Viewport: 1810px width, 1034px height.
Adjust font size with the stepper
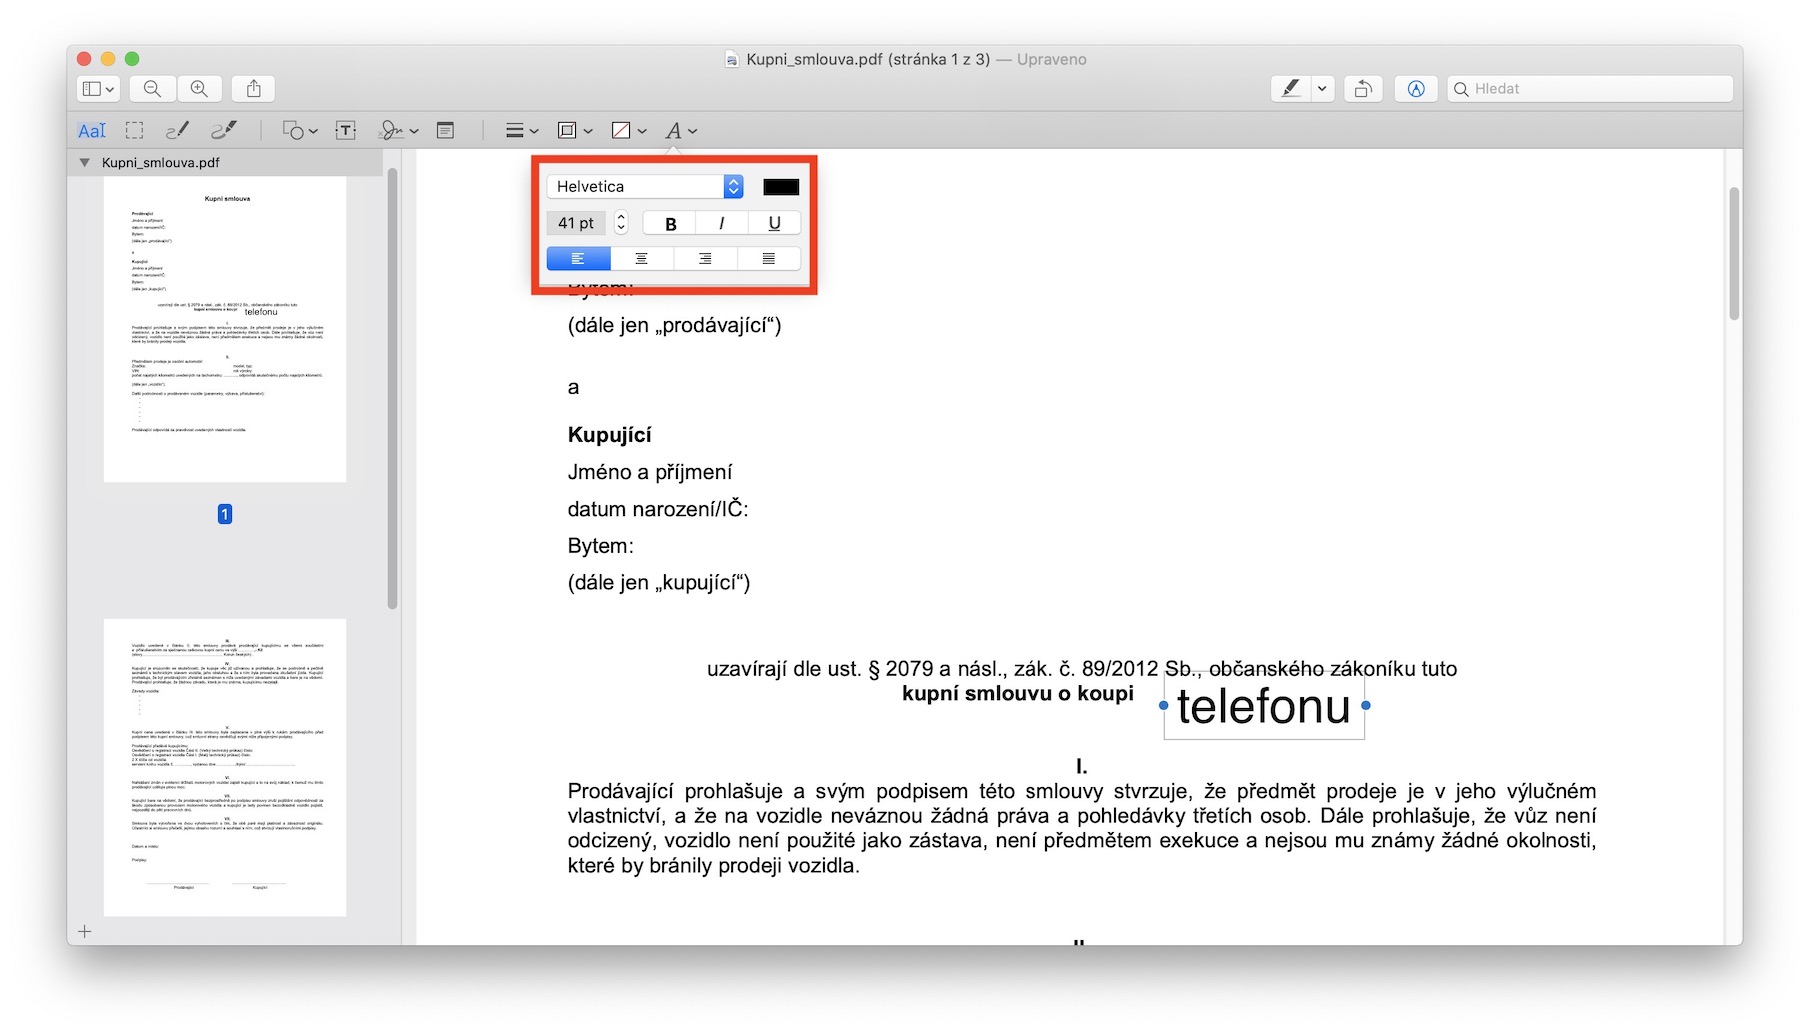coord(621,223)
